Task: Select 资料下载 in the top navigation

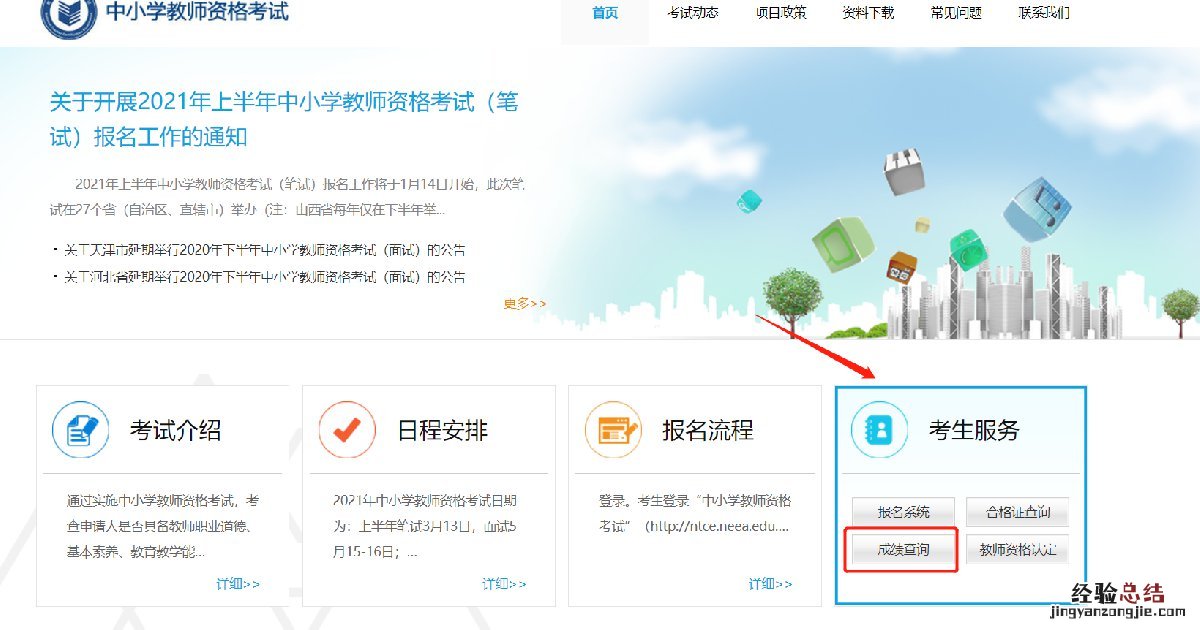Action: click(868, 14)
